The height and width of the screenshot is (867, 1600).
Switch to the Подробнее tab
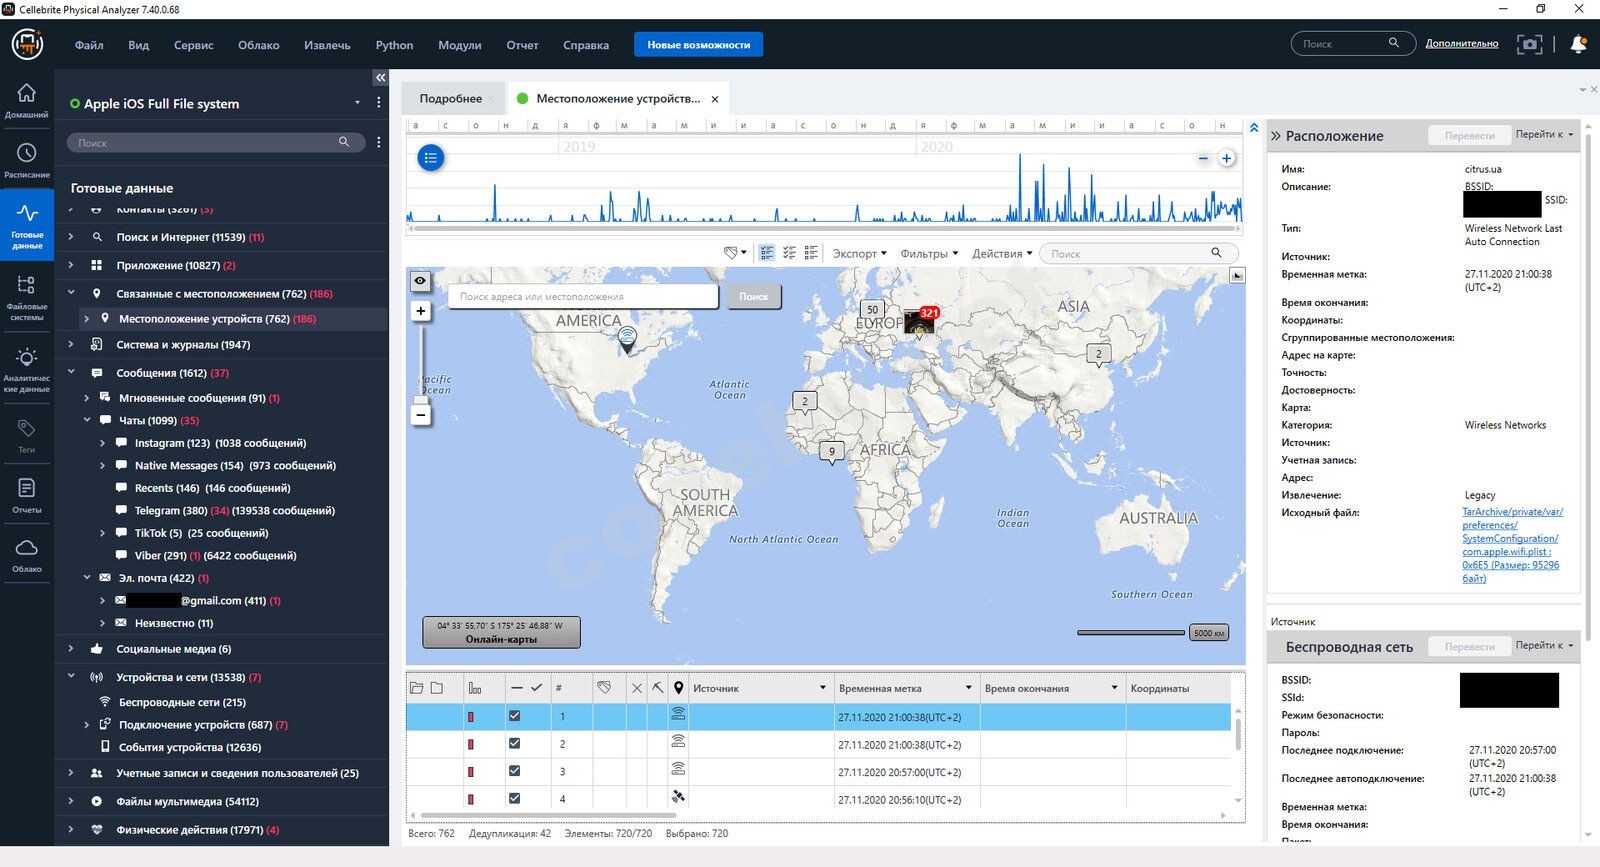point(450,99)
